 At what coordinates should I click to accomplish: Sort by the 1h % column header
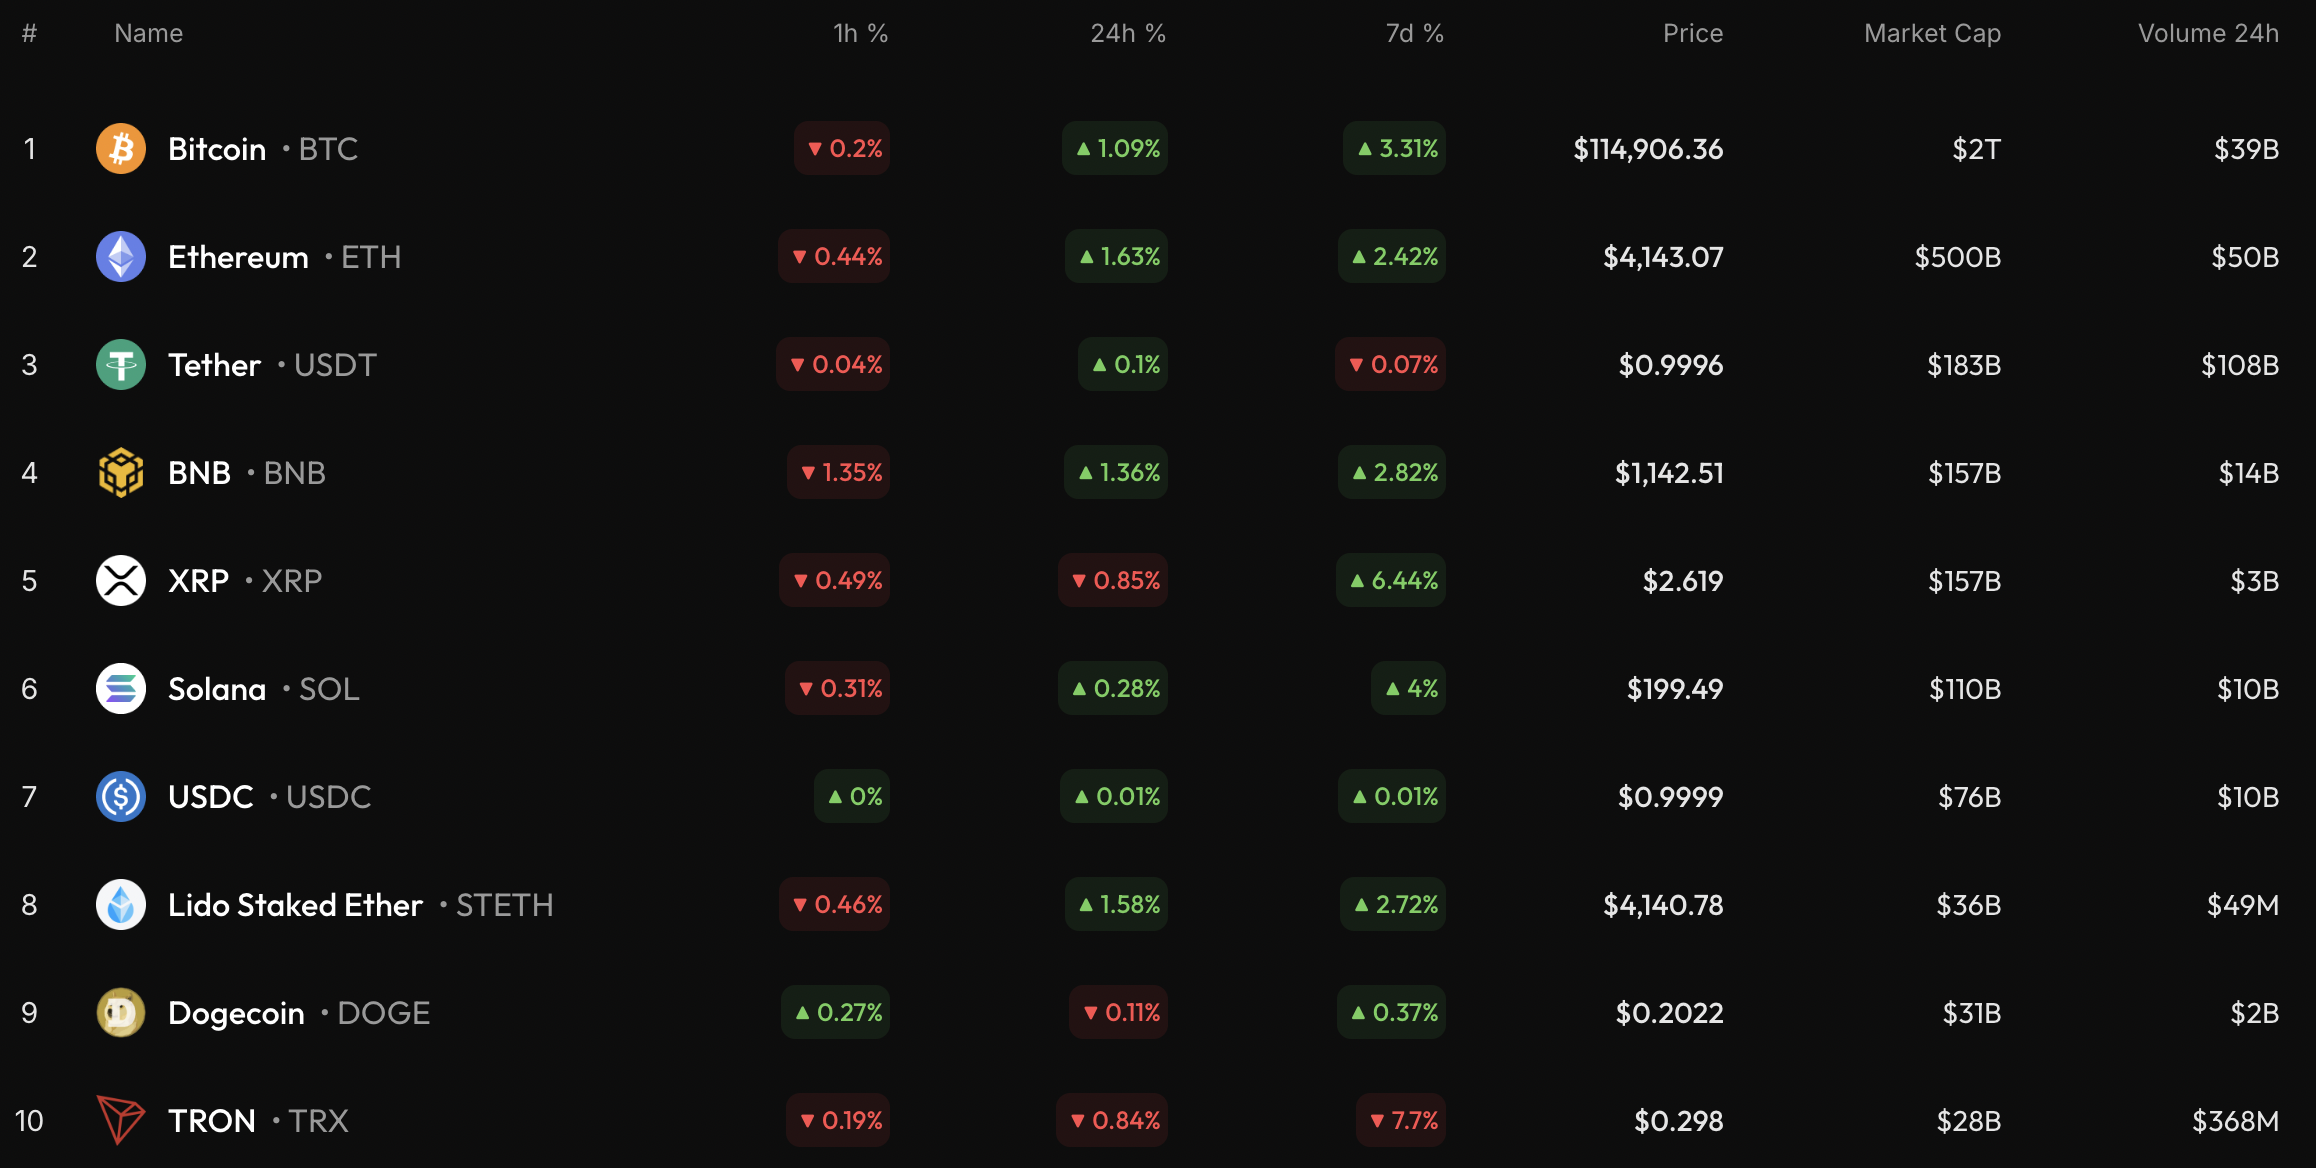tap(860, 33)
